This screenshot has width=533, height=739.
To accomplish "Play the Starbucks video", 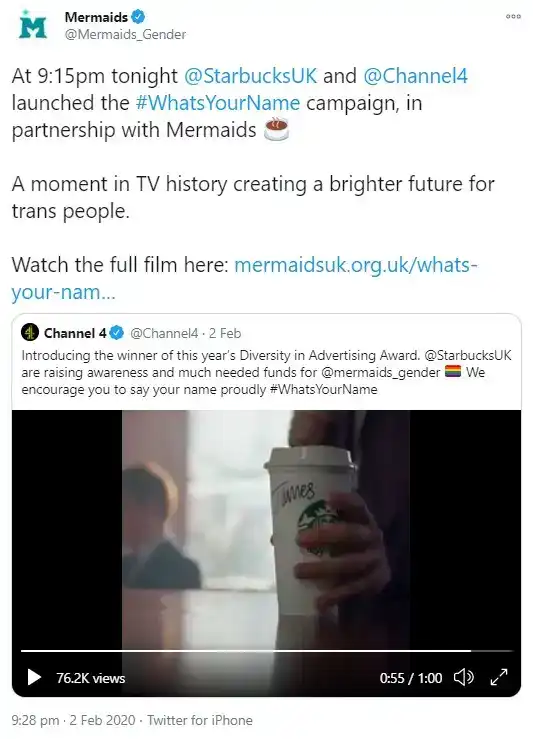I will [34, 678].
